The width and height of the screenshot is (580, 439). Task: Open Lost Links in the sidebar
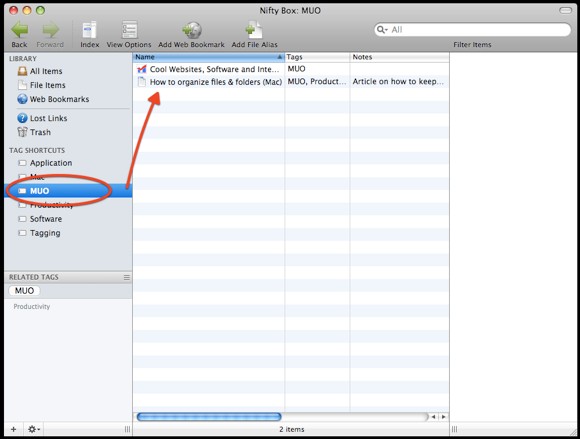(x=48, y=118)
